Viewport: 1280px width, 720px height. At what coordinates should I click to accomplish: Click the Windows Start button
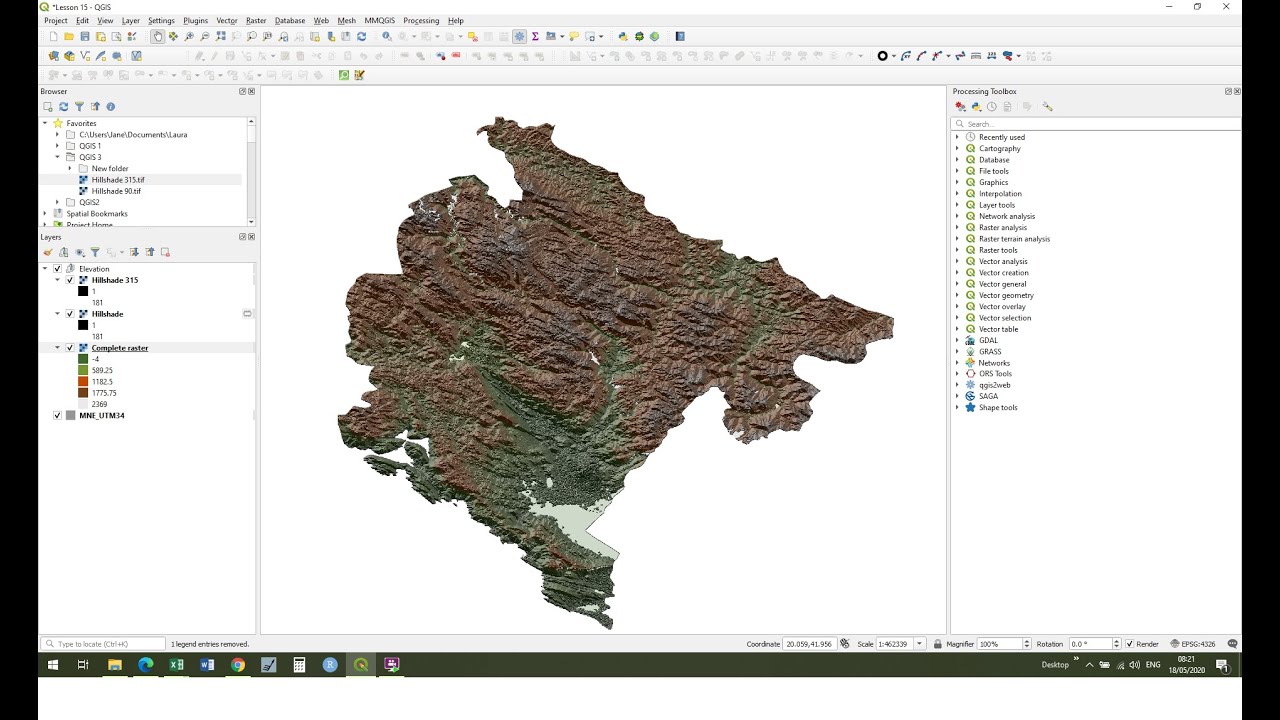(53, 665)
